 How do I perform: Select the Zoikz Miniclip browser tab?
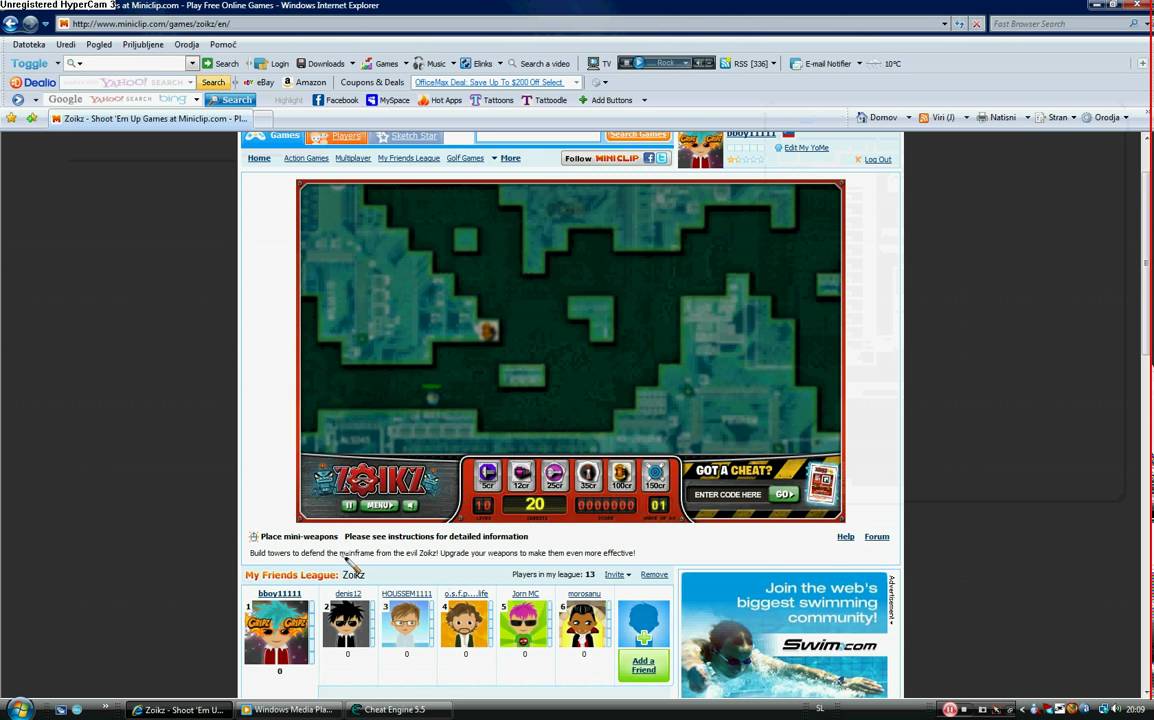point(150,118)
